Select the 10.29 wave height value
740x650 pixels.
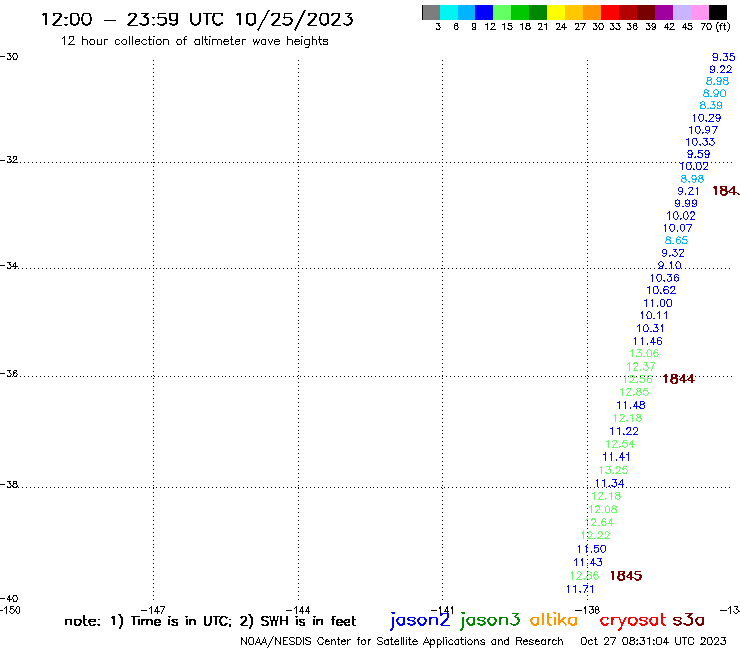pos(706,118)
